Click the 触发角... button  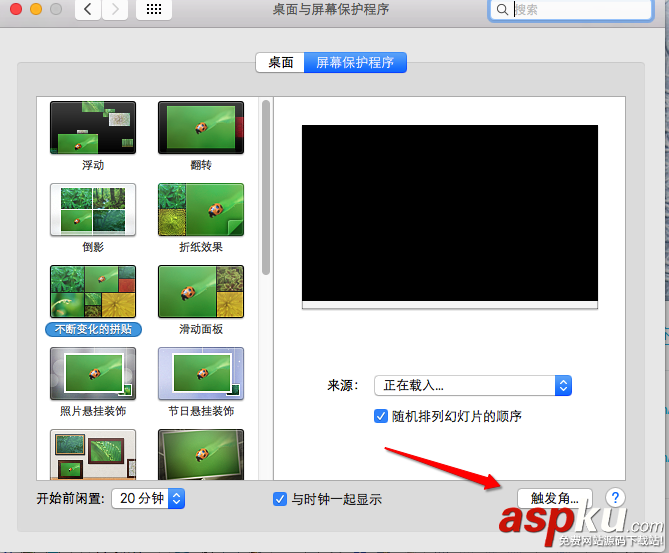555,498
